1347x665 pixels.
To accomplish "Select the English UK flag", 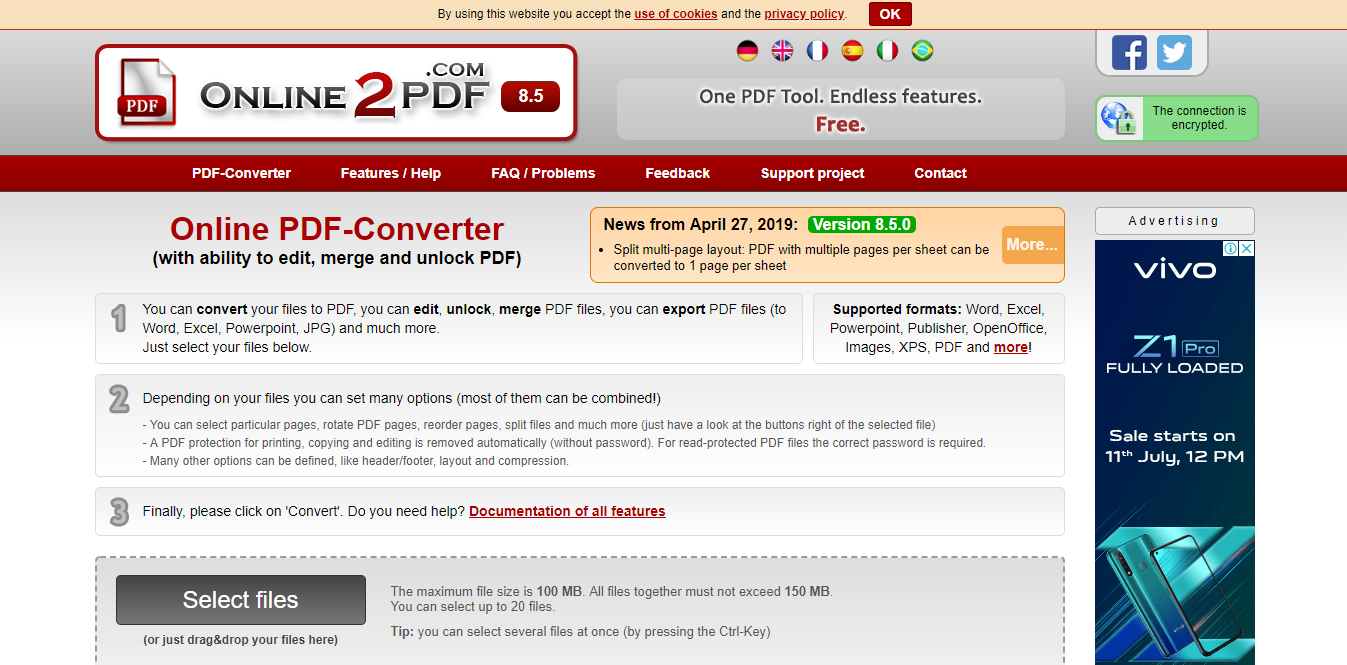I will click(x=782, y=50).
